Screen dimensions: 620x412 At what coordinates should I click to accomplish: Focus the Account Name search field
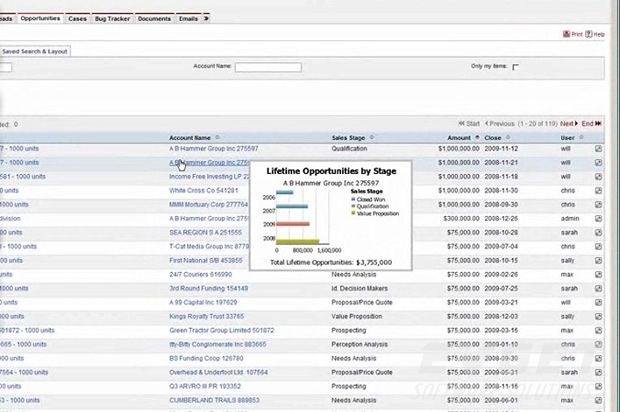[x=268, y=67]
